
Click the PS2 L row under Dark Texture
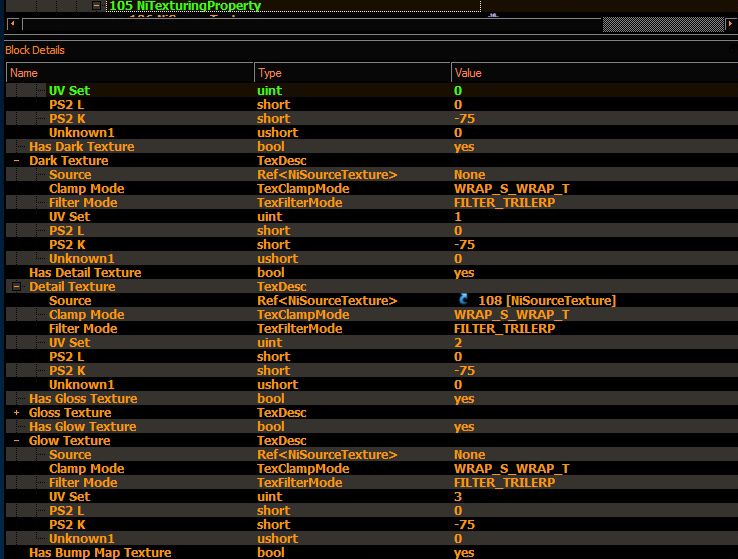tap(372, 231)
